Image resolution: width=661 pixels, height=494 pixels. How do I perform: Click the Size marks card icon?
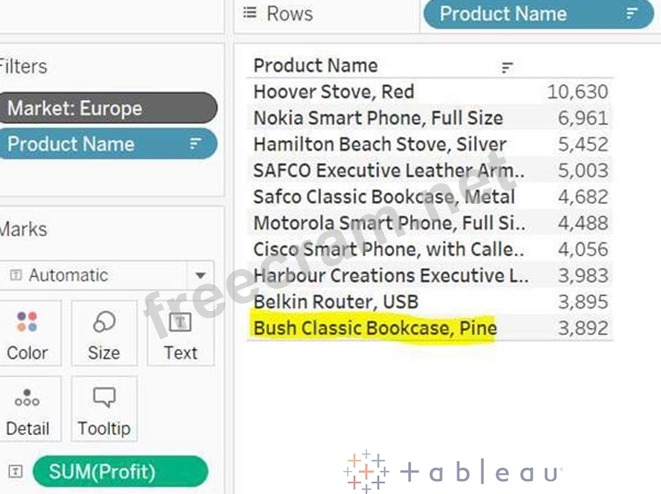click(x=103, y=323)
